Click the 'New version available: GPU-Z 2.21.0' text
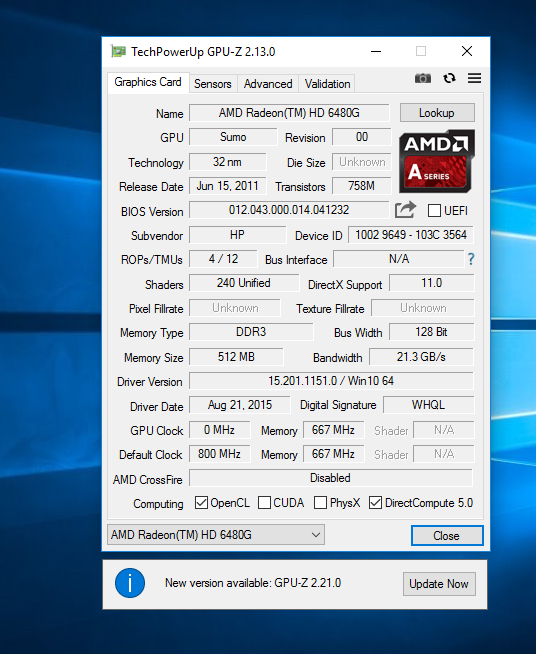 point(253,583)
